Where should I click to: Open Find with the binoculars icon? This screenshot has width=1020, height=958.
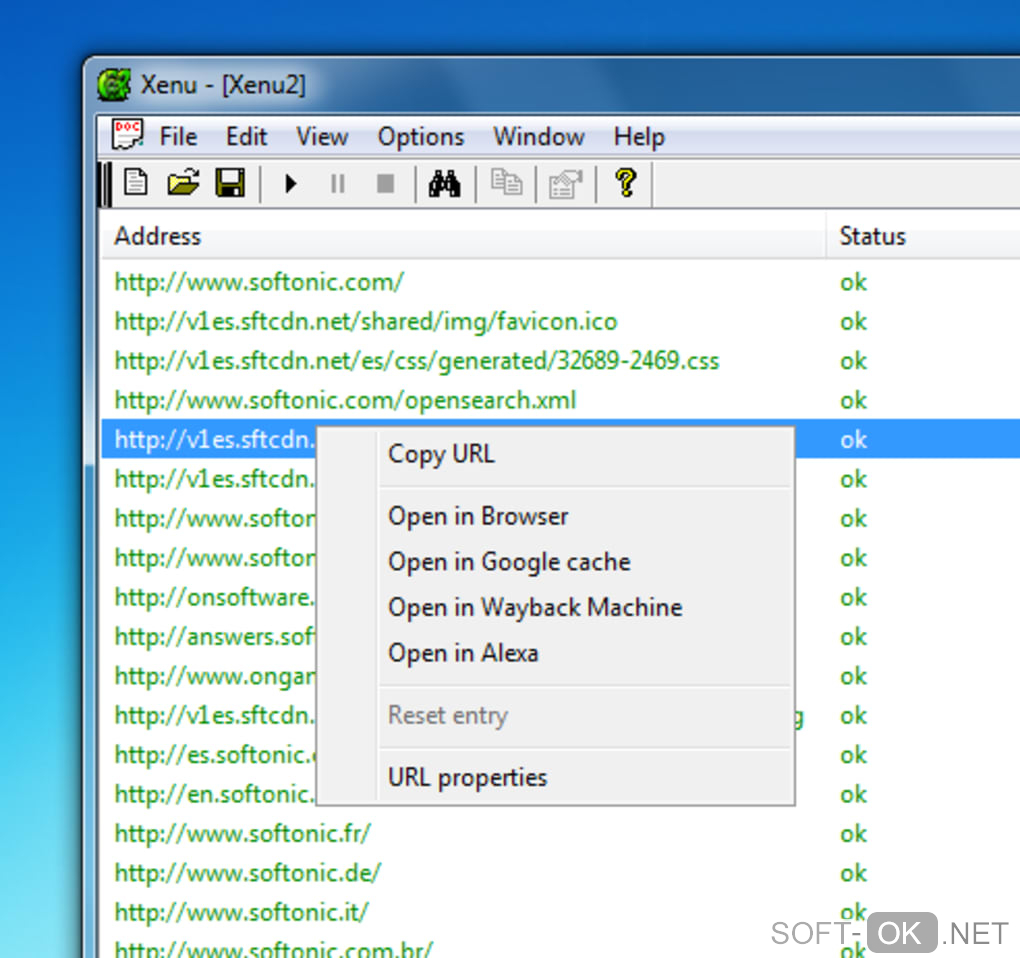click(x=444, y=183)
